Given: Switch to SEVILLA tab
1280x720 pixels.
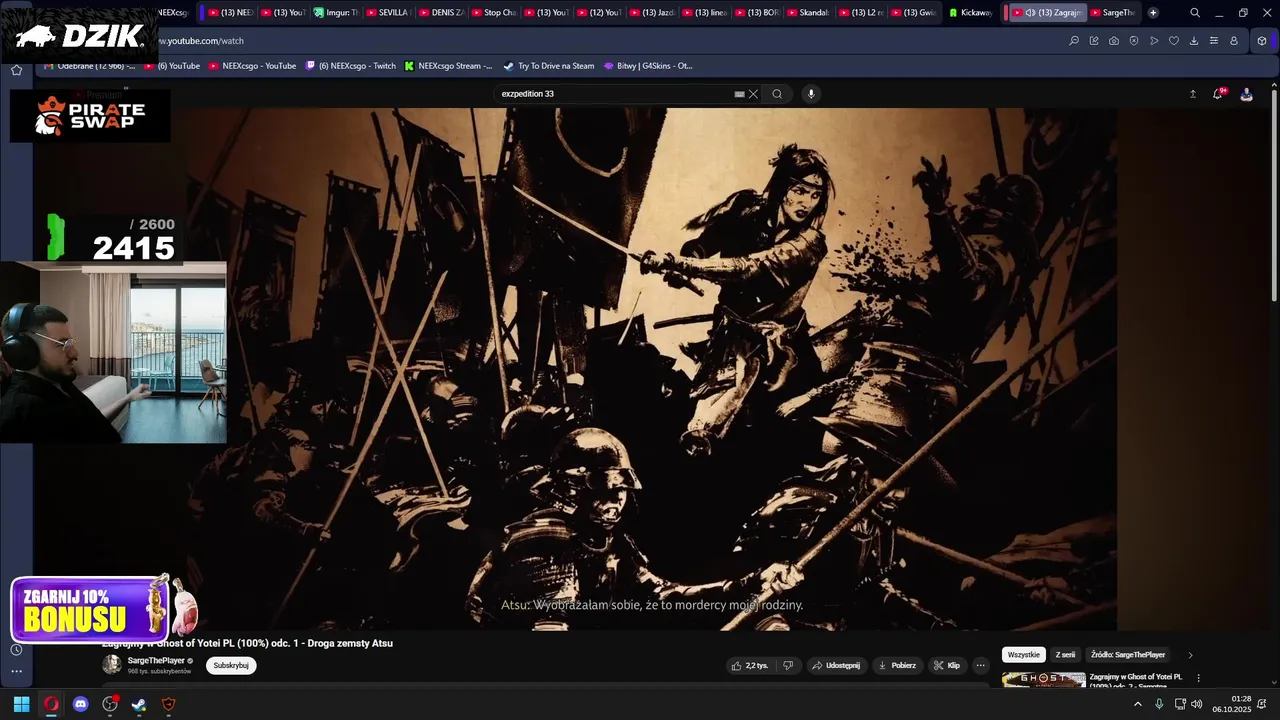Looking at the screenshot, I should (387, 13).
